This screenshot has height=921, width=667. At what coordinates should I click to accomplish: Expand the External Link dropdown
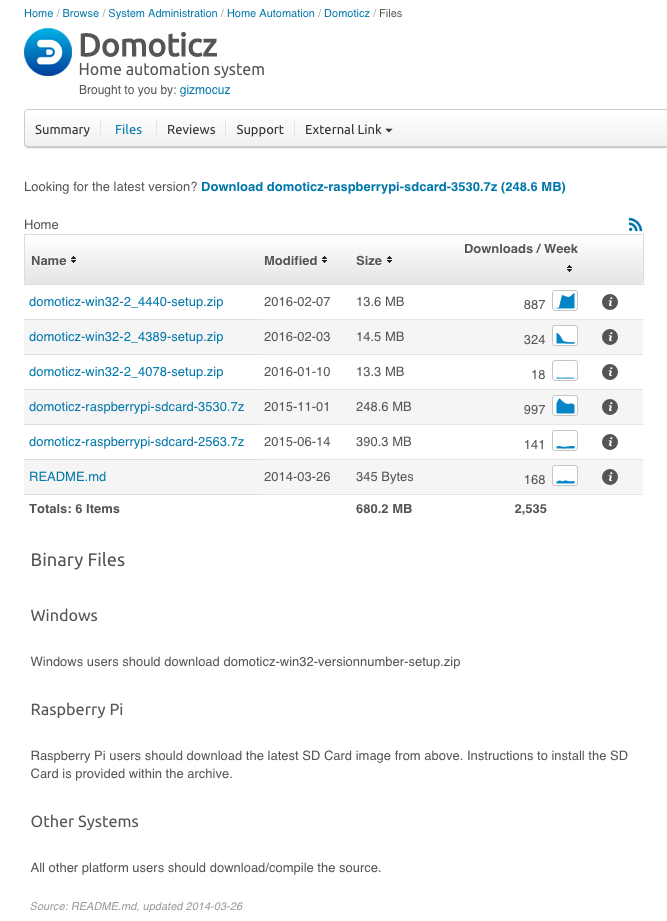point(348,129)
